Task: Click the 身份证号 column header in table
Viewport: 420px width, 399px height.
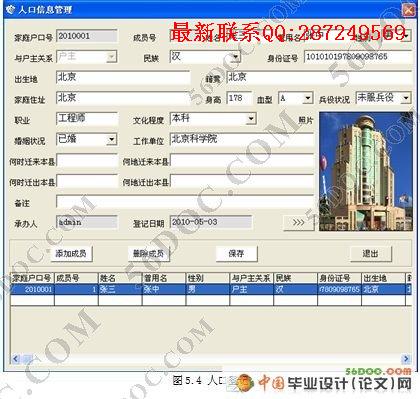Action: pyautogui.click(x=340, y=278)
